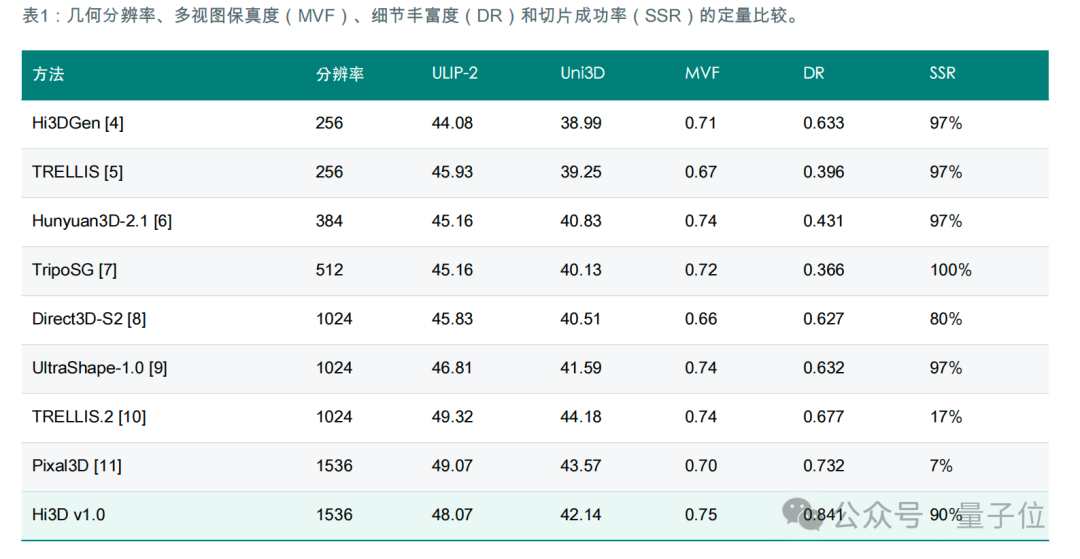Select the Hi3D v1.0 method name
This screenshot has height=559, width=1080.
pyautogui.click(x=68, y=514)
